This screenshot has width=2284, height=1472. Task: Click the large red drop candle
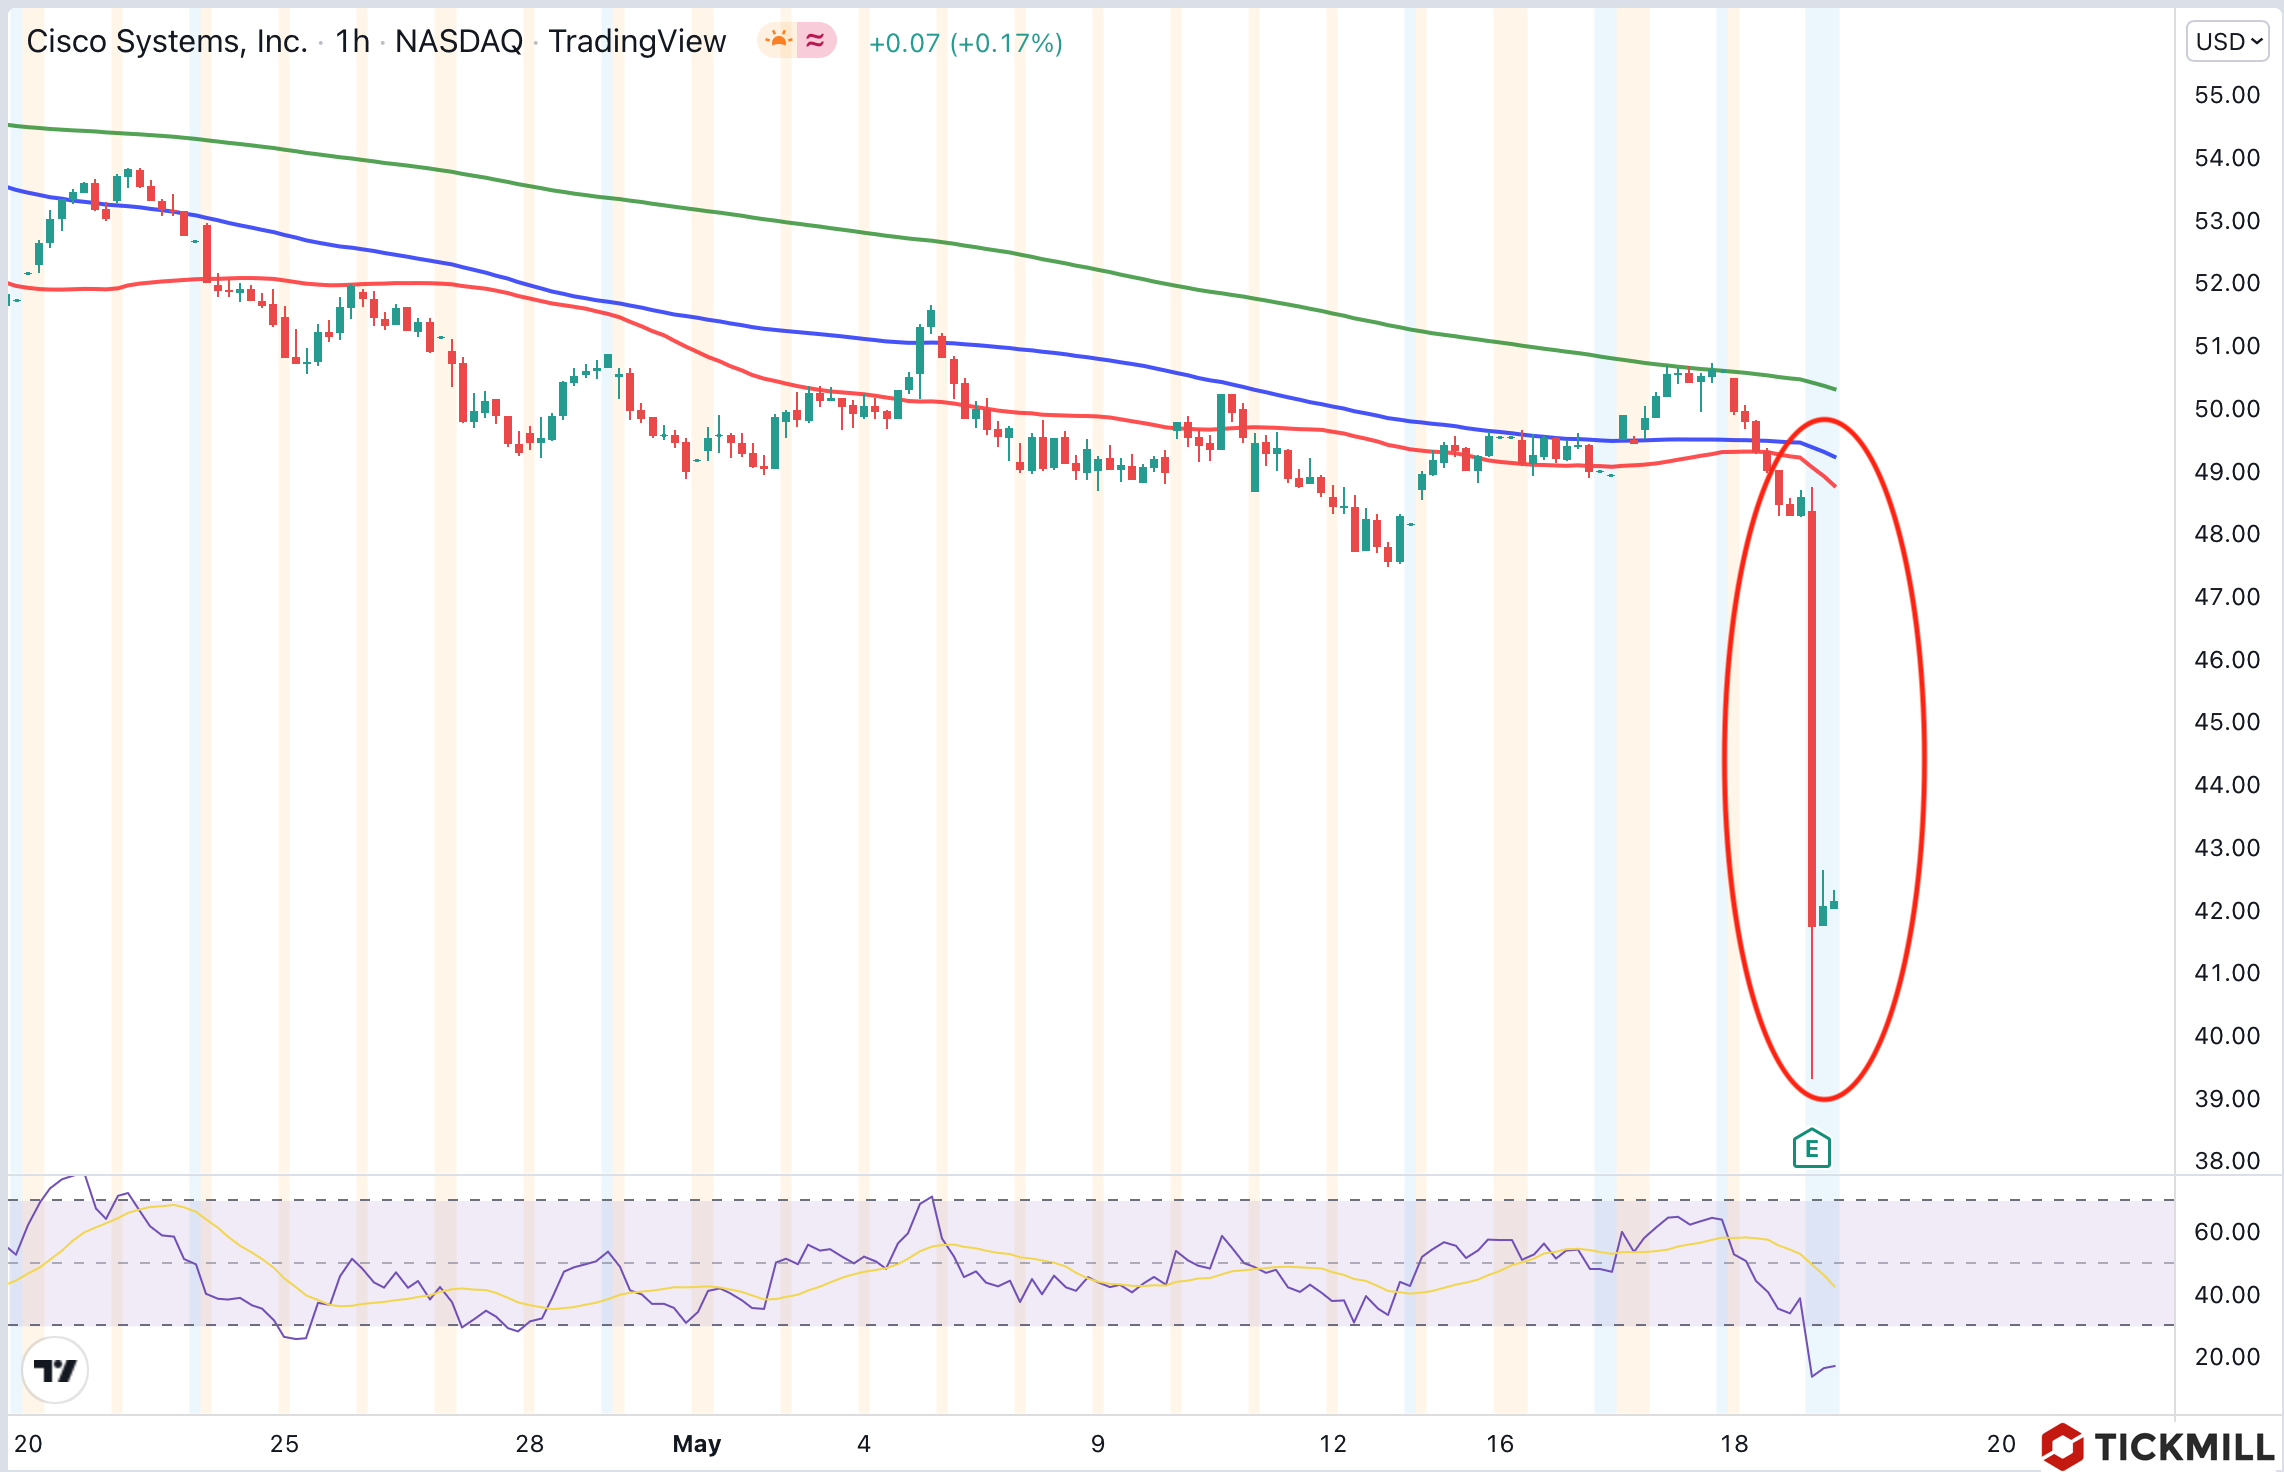coord(1812,720)
